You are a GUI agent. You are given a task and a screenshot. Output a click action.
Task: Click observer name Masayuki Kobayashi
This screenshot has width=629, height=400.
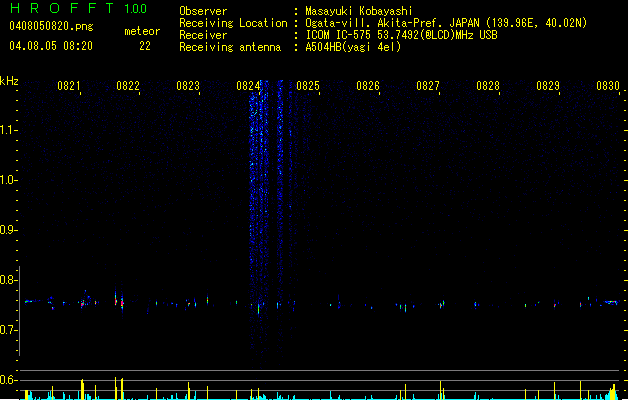(x=359, y=11)
